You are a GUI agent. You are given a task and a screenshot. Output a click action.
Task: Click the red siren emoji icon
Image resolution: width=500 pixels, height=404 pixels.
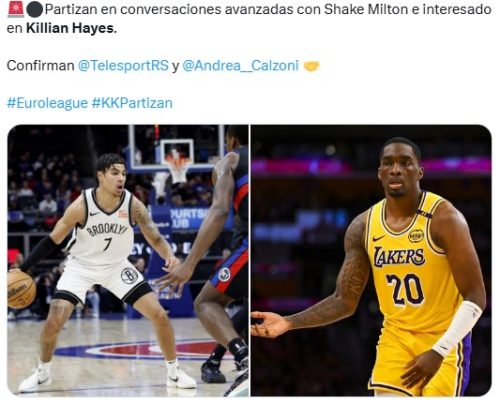pos(15,9)
